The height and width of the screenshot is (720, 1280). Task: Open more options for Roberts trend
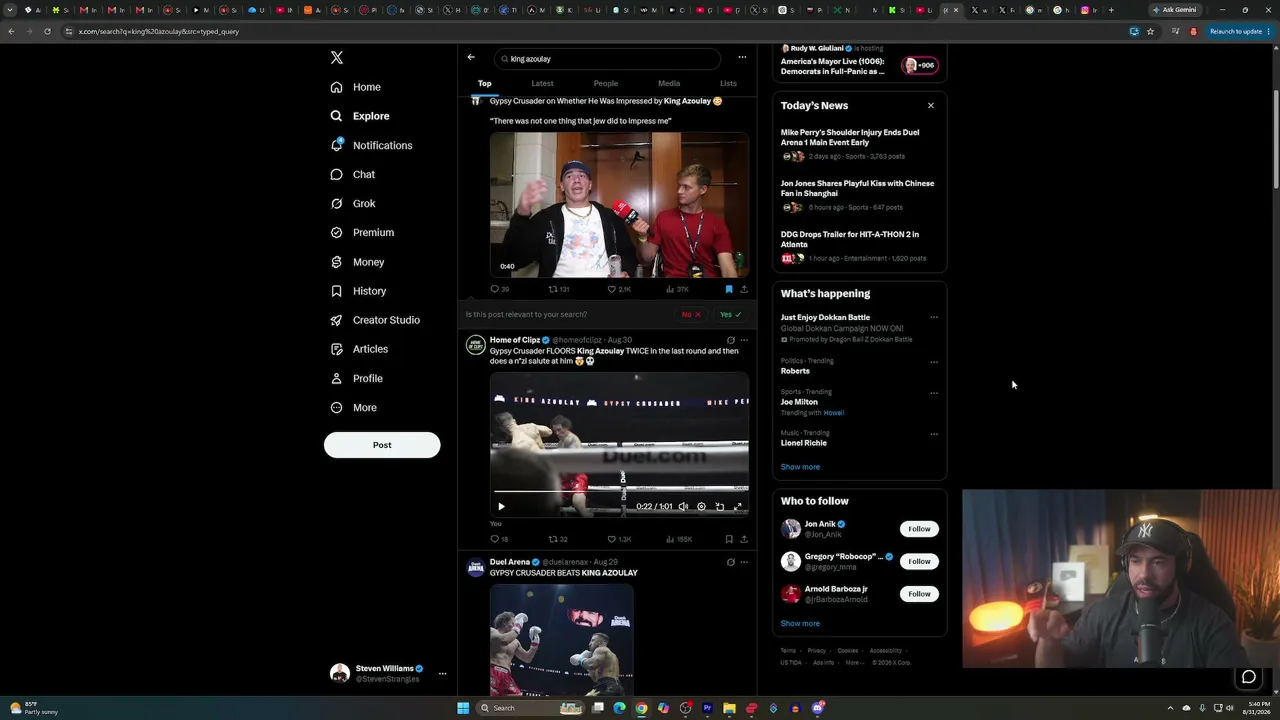[x=934, y=362]
